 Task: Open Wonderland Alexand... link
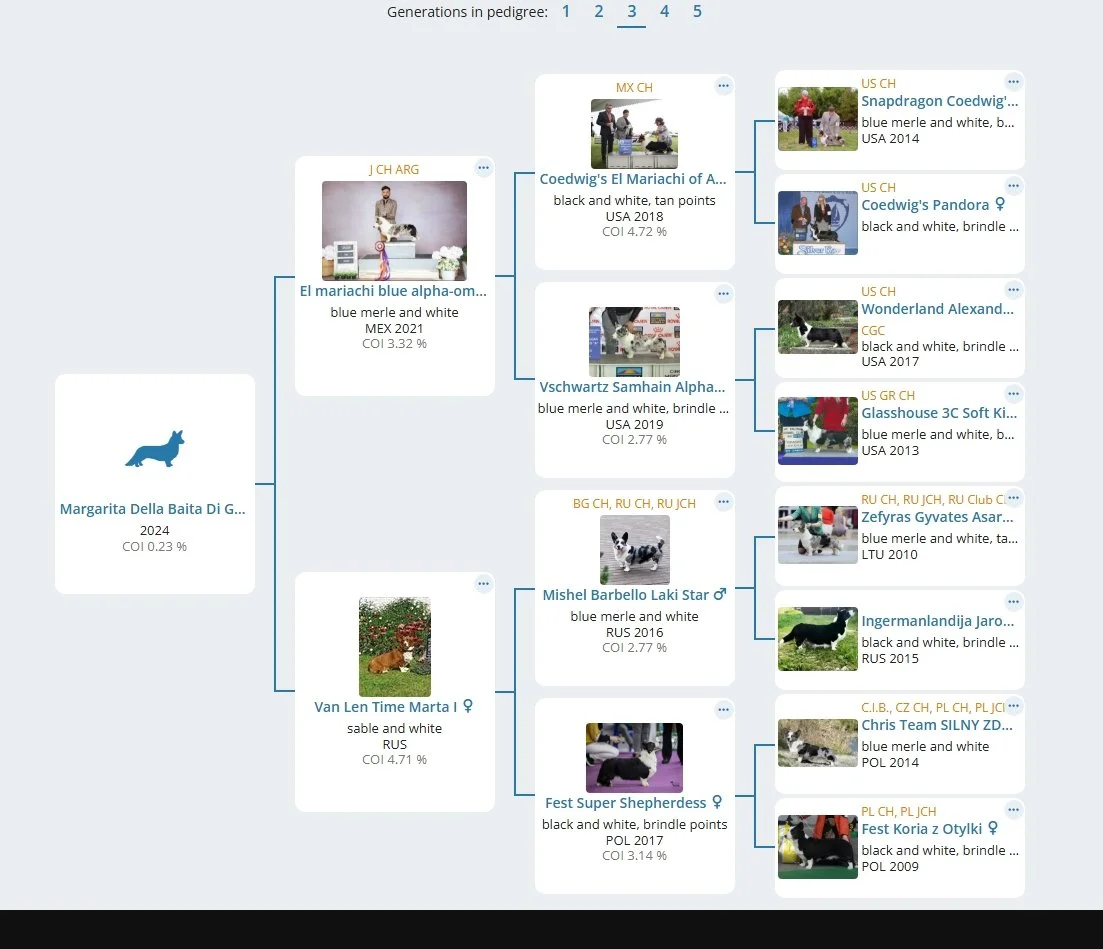(x=938, y=309)
